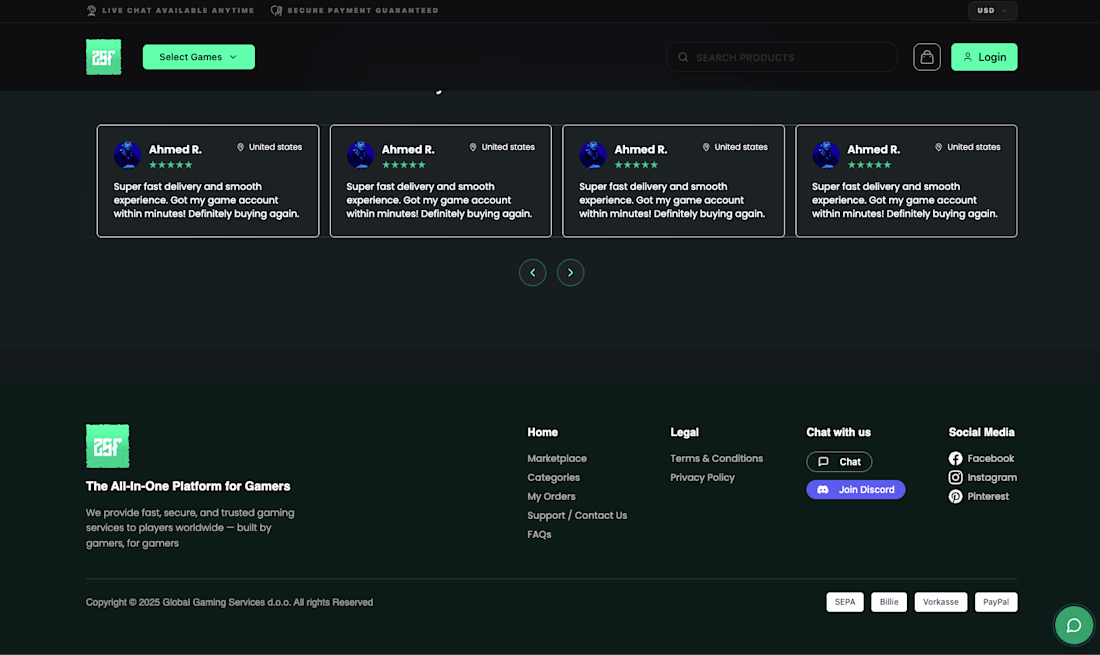The width and height of the screenshot is (1100, 655).
Task: Open Terms & Conditions link
Action: click(x=716, y=459)
